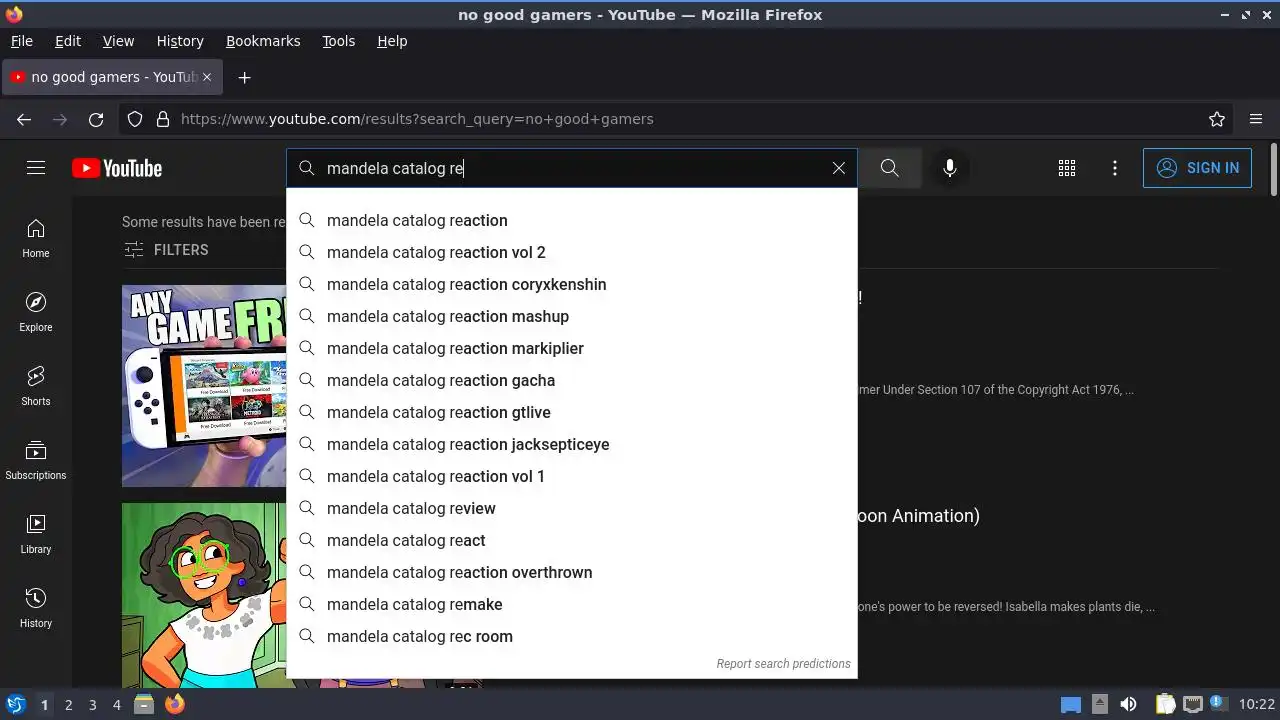Choose suggestion 'mandela catalog reaction vol 2'

tap(572, 252)
